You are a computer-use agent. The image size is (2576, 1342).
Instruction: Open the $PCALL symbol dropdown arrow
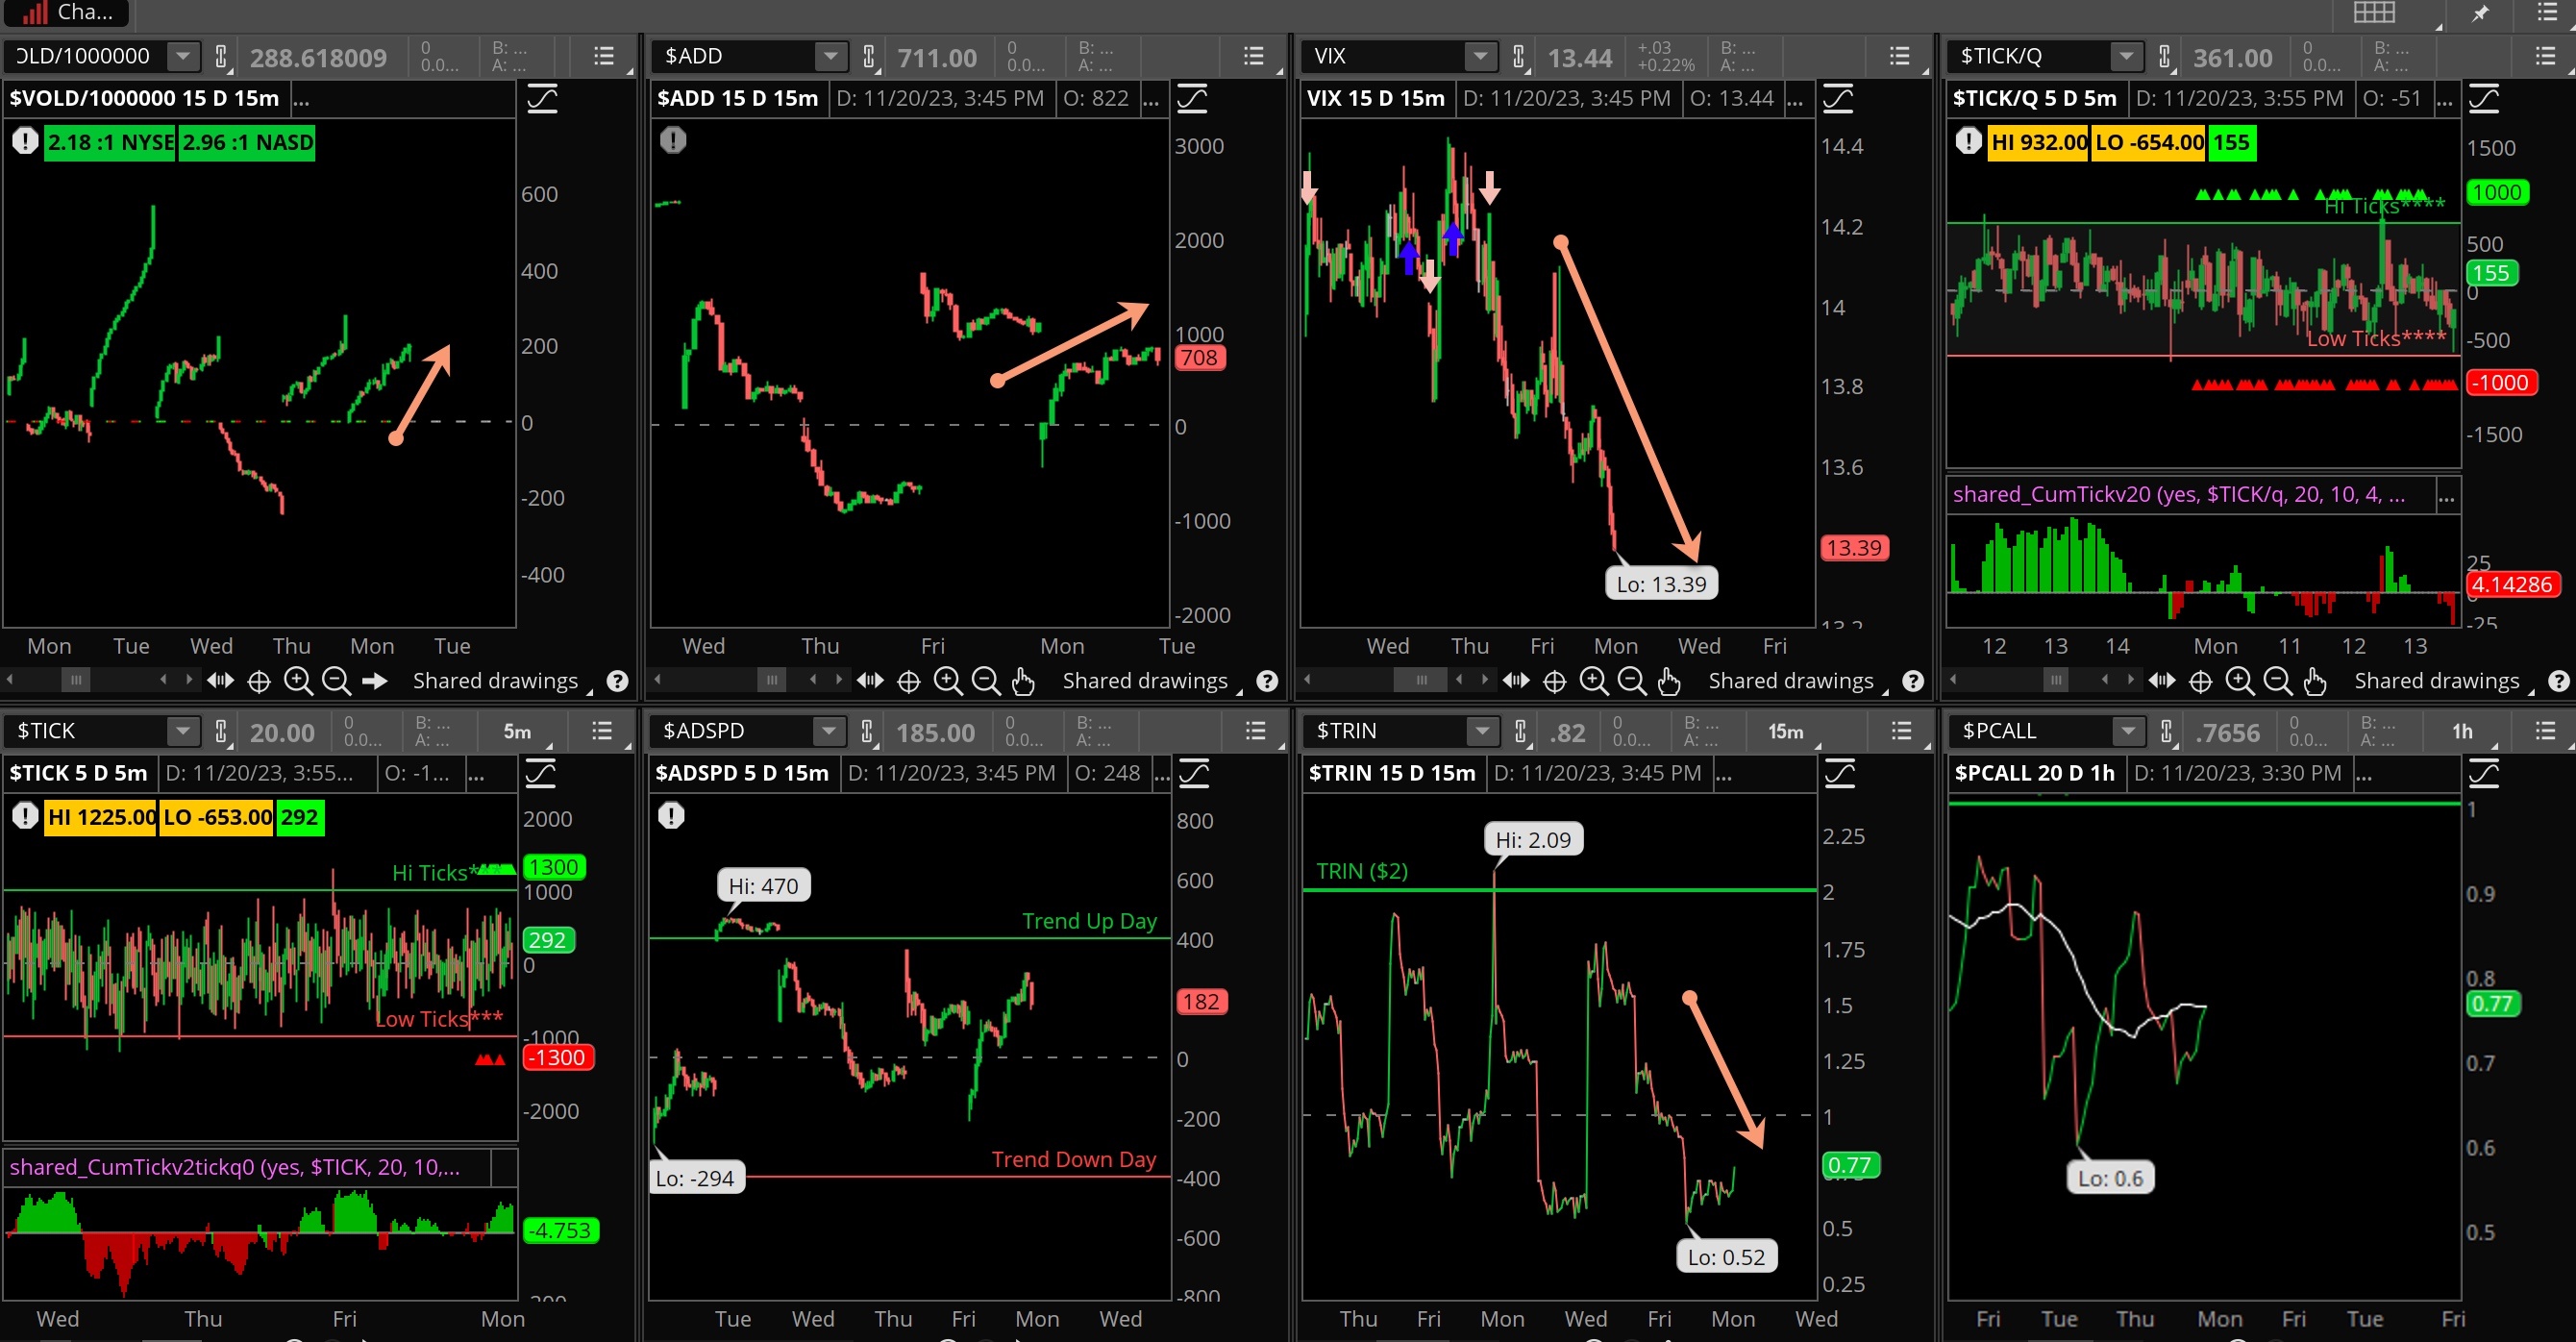click(2127, 731)
